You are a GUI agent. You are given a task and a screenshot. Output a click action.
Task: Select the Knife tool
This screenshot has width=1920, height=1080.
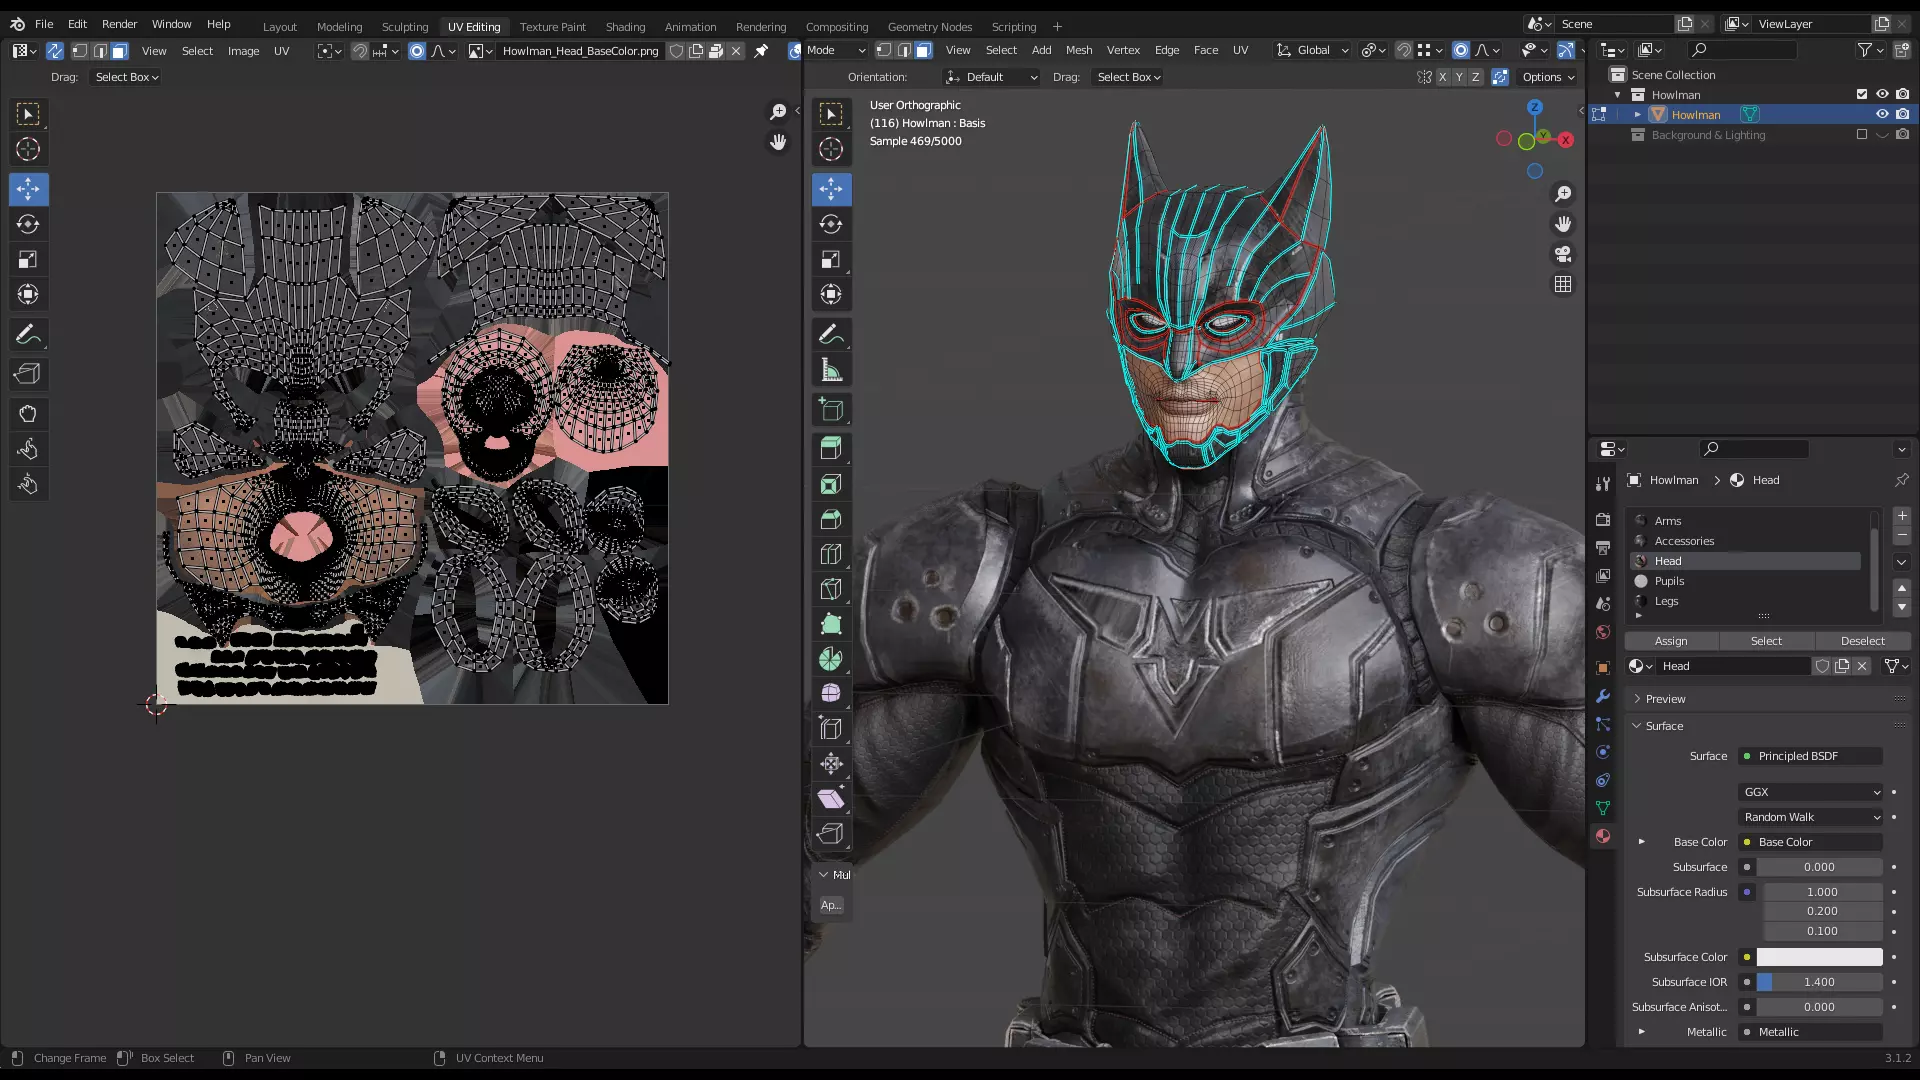[831, 590]
